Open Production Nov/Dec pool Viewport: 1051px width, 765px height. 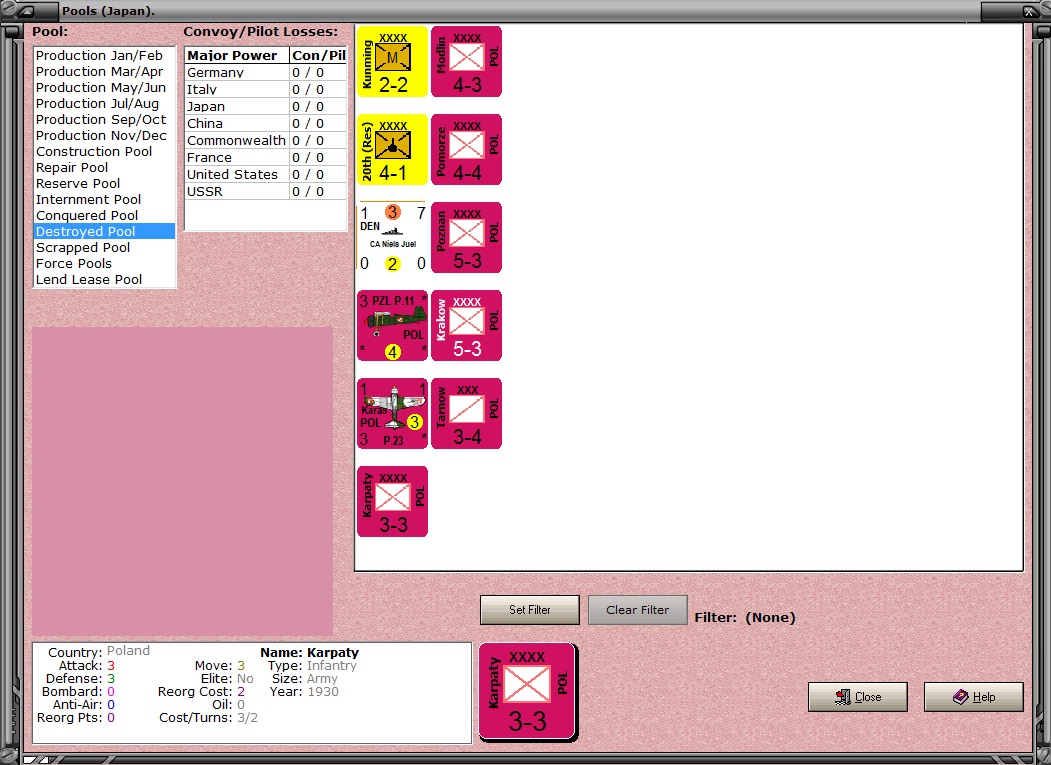pos(105,135)
